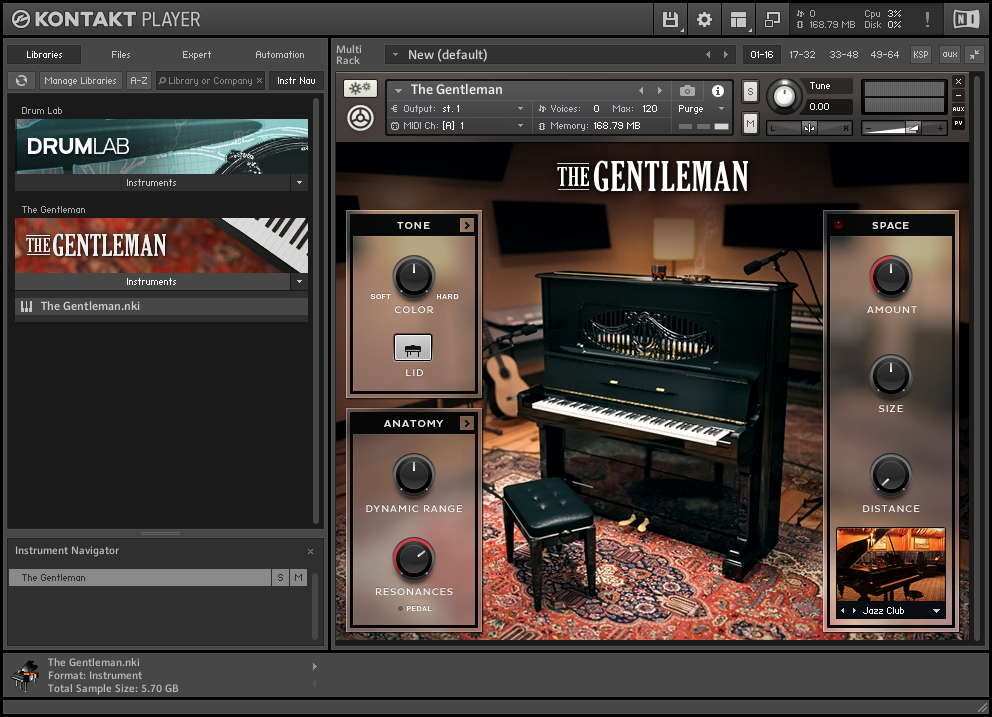Mute The Gentleman in Instrument Navigator
992x717 pixels.
click(x=299, y=577)
